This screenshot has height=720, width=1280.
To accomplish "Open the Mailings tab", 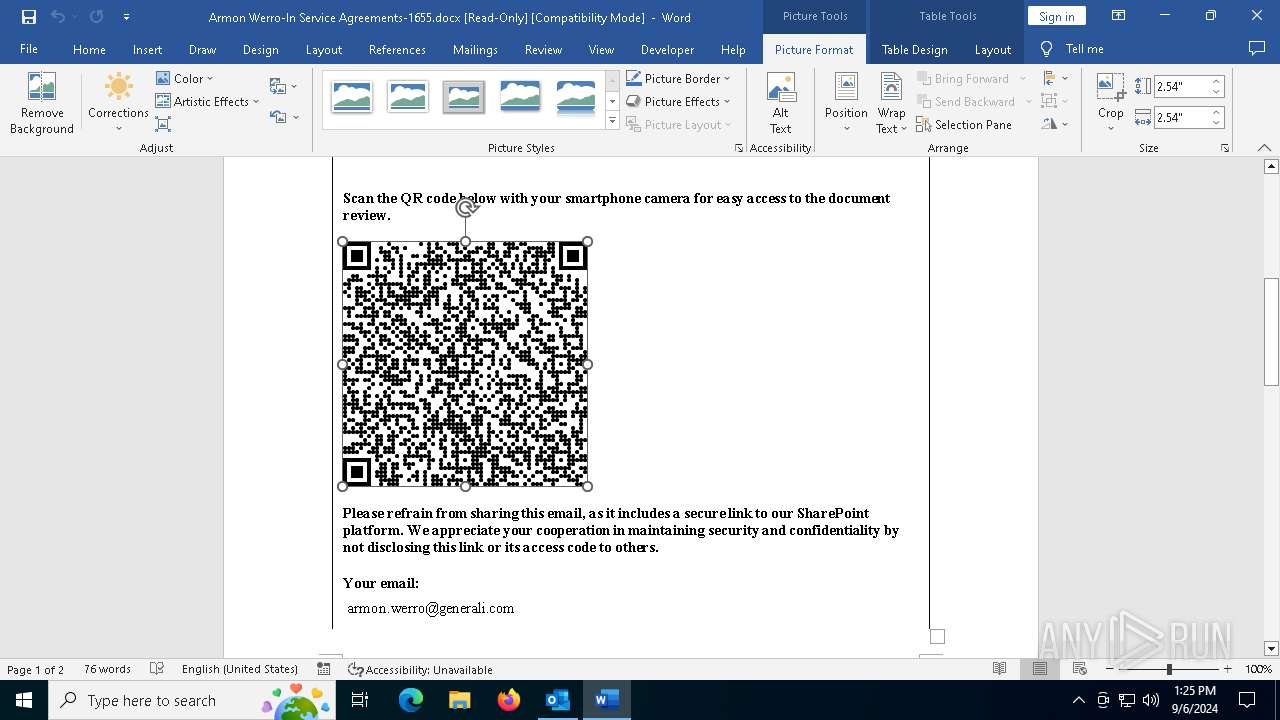I will pos(475,49).
